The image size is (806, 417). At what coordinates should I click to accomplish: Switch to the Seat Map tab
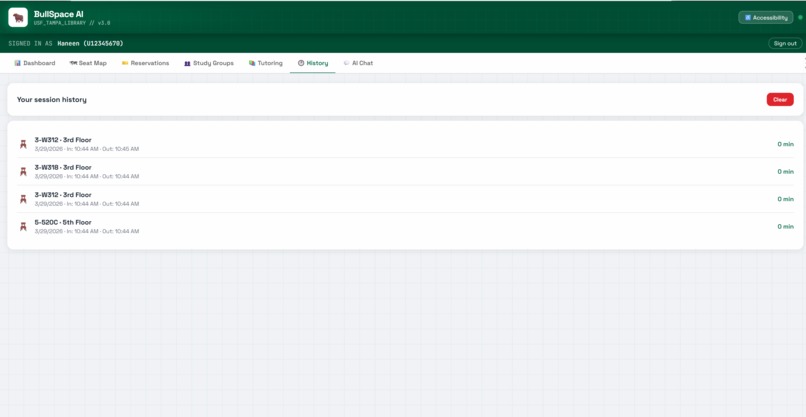(x=88, y=63)
